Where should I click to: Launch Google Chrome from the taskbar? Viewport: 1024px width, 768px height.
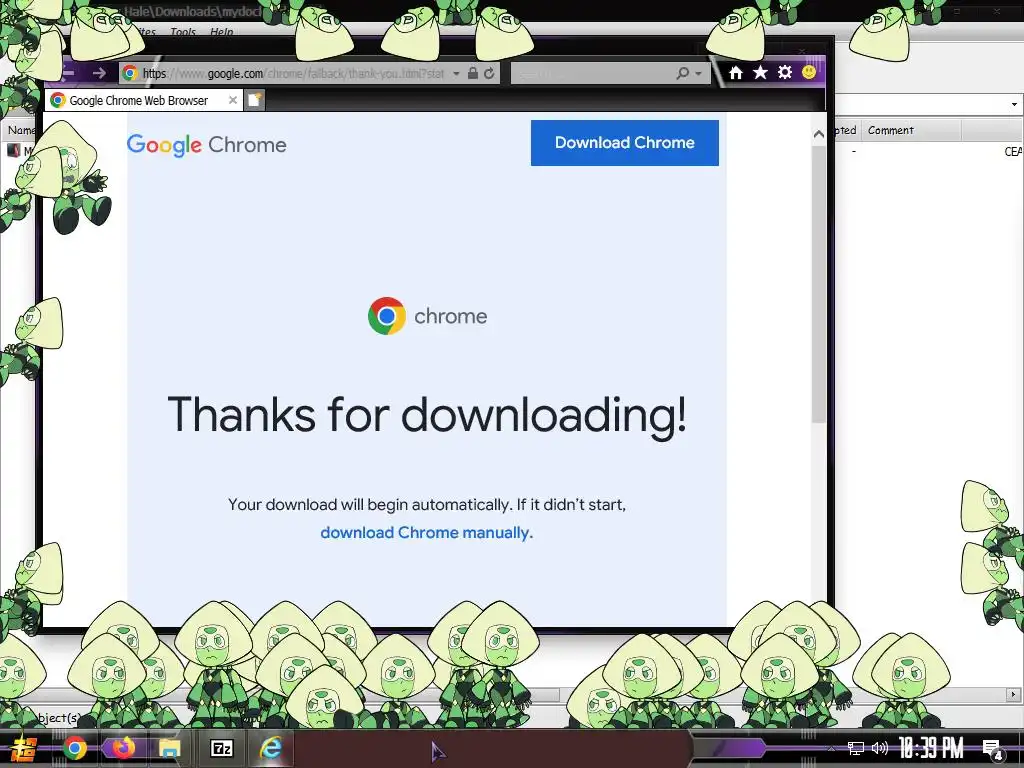[75, 748]
